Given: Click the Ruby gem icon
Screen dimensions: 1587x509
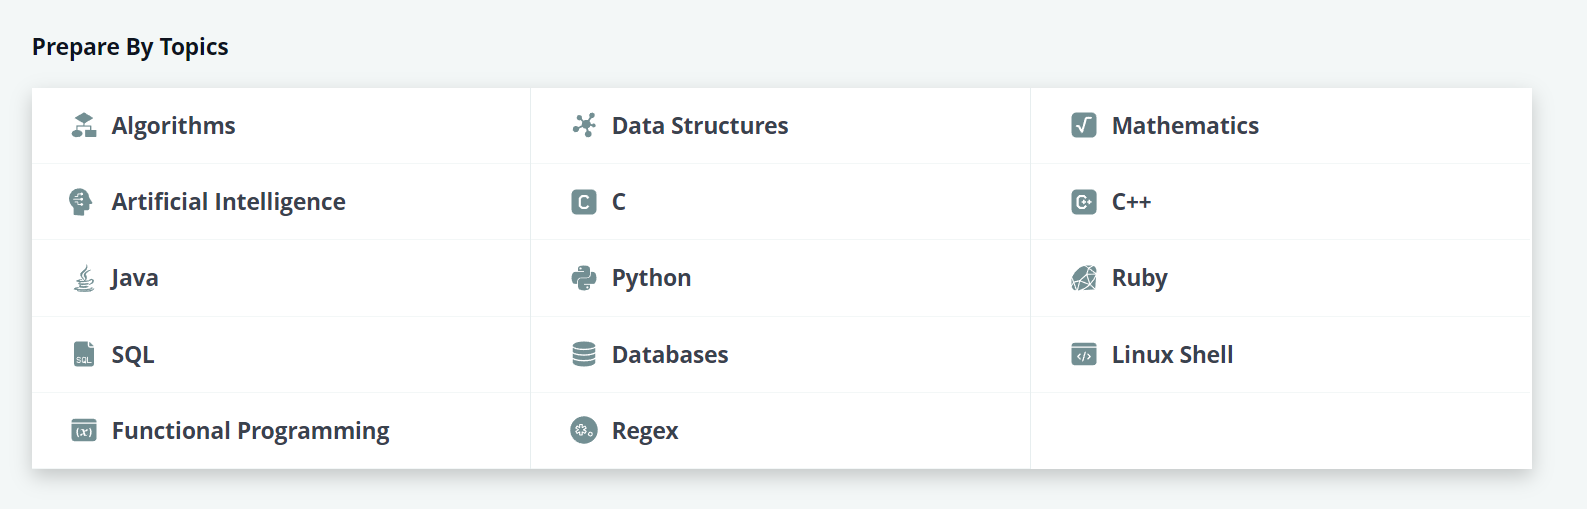Looking at the screenshot, I should click(1084, 278).
